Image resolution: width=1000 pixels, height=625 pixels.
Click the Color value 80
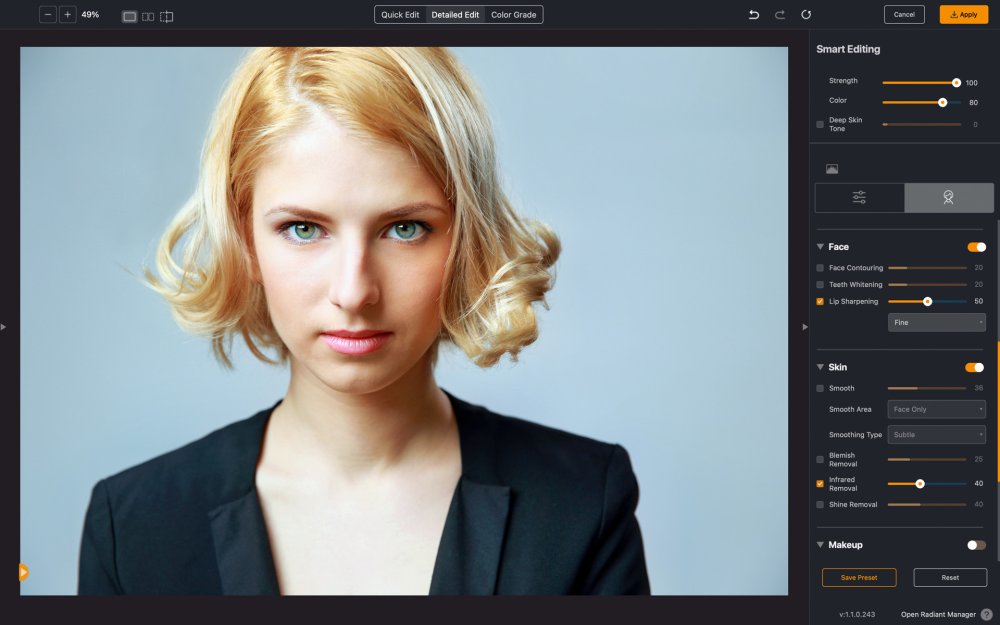pos(973,103)
